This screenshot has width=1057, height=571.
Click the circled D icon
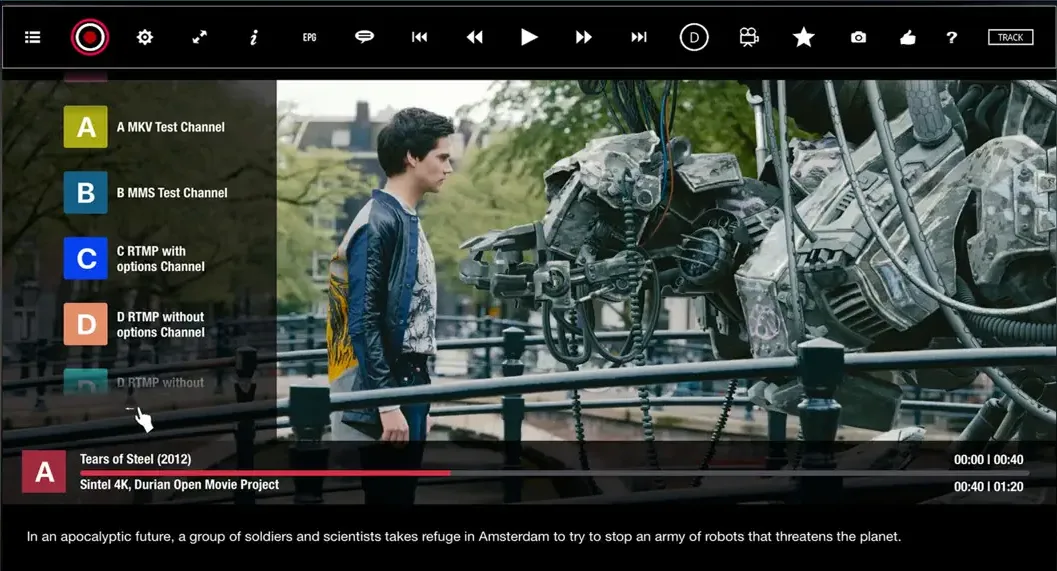coord(694,37)
